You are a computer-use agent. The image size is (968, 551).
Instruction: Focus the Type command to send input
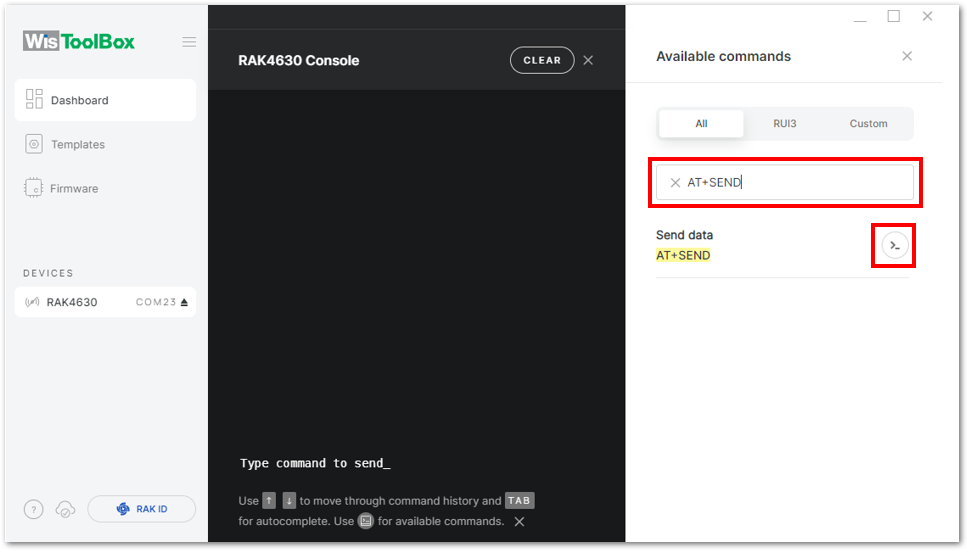tap(315, 463)
